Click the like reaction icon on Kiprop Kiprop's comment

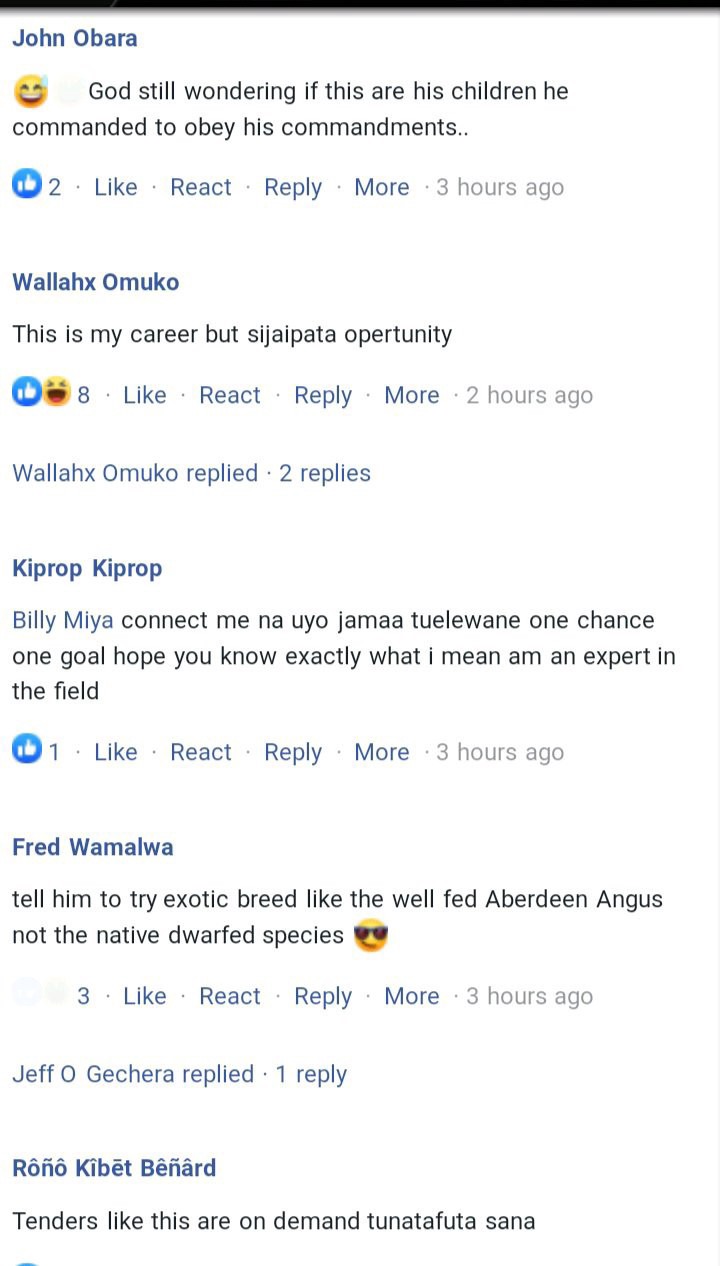[x=26, y=750]
